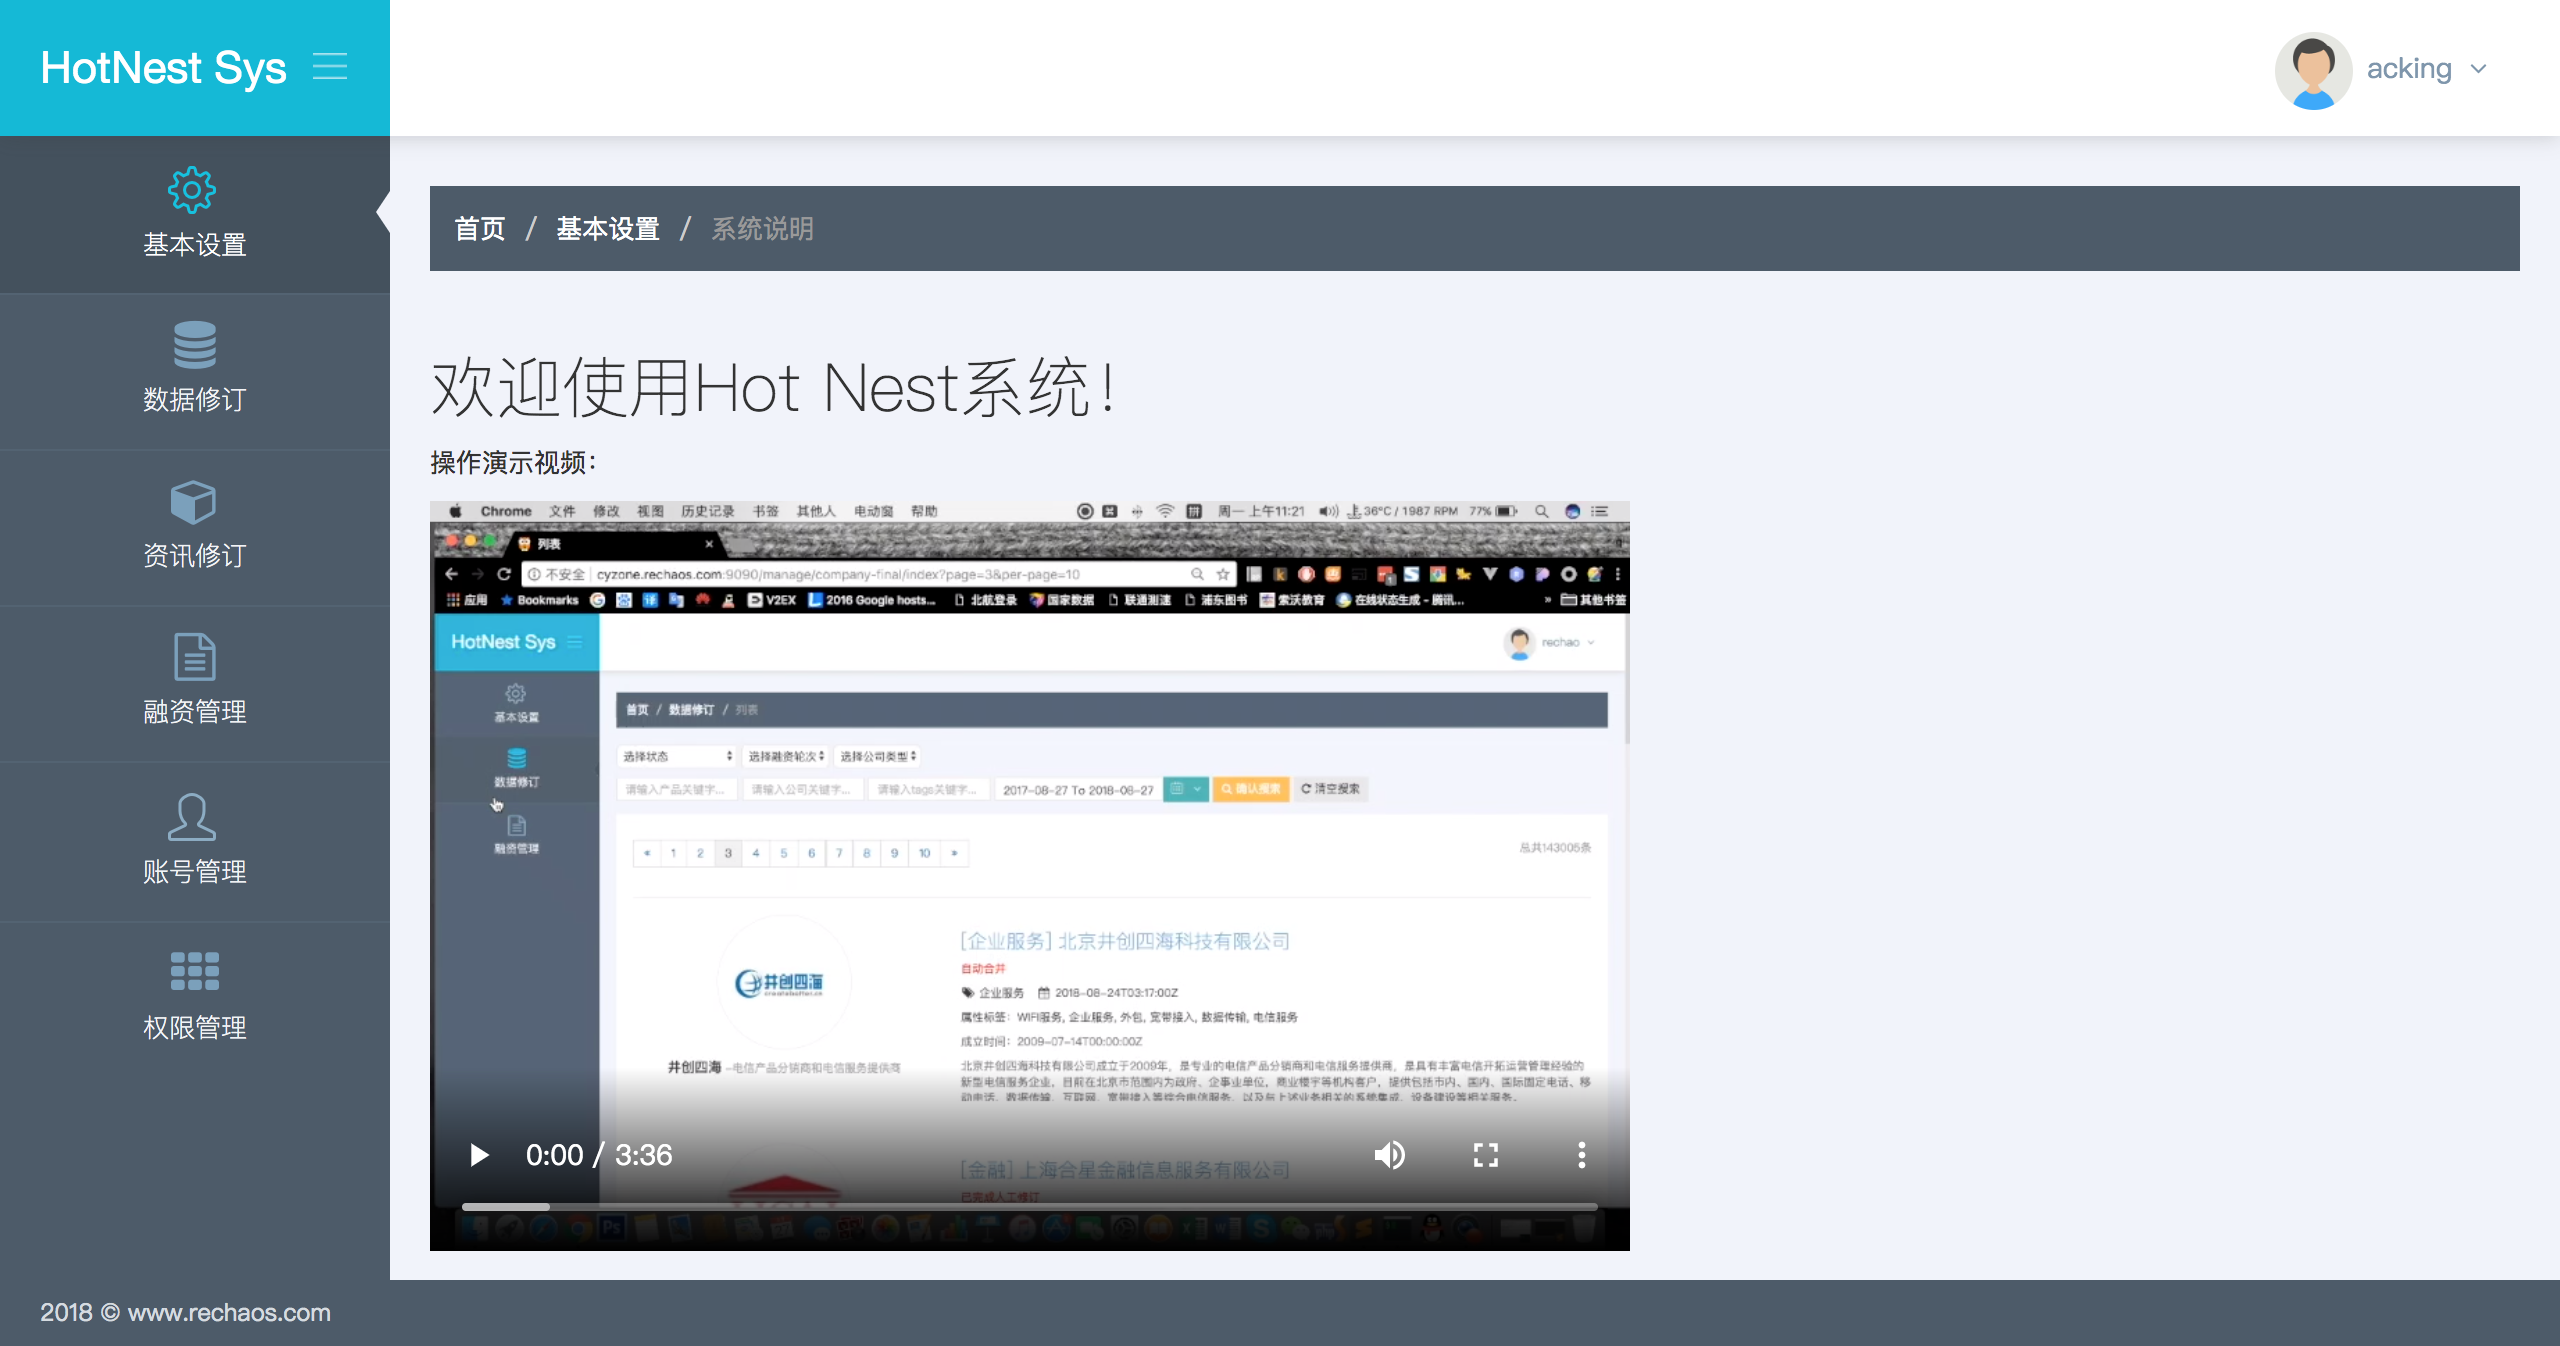
Task: Click the HotNest Sys logo text
Action: (x=163, y=68)
